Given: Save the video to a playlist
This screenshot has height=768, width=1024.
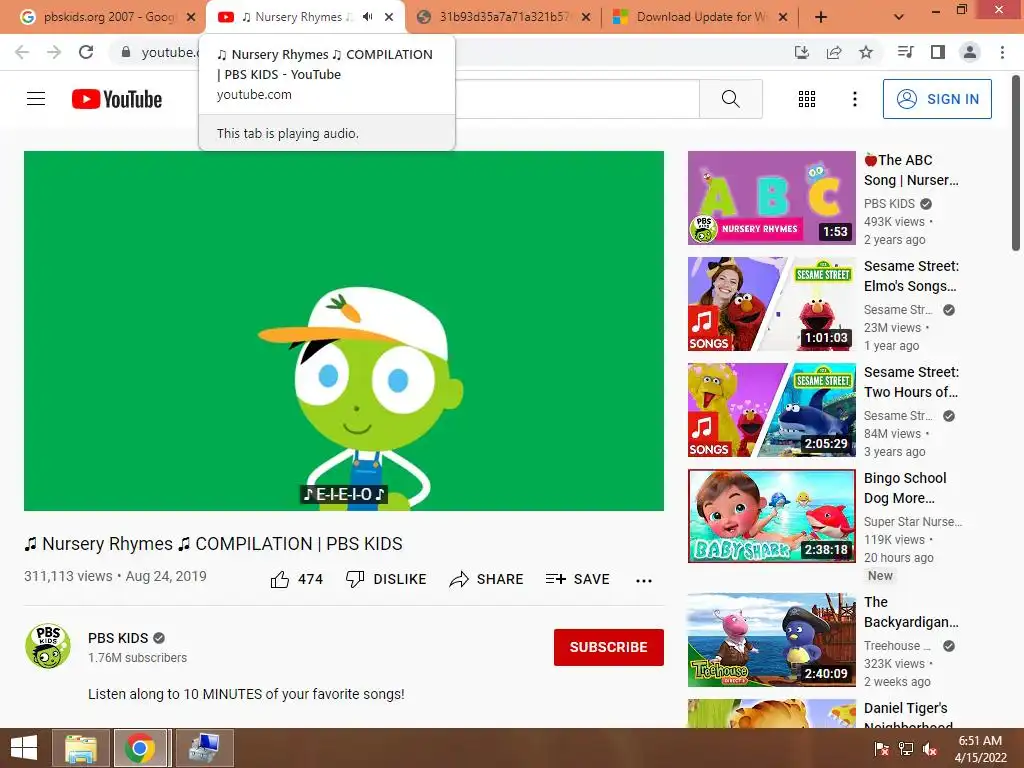Looking at the screenshot, I should [577, 579].
